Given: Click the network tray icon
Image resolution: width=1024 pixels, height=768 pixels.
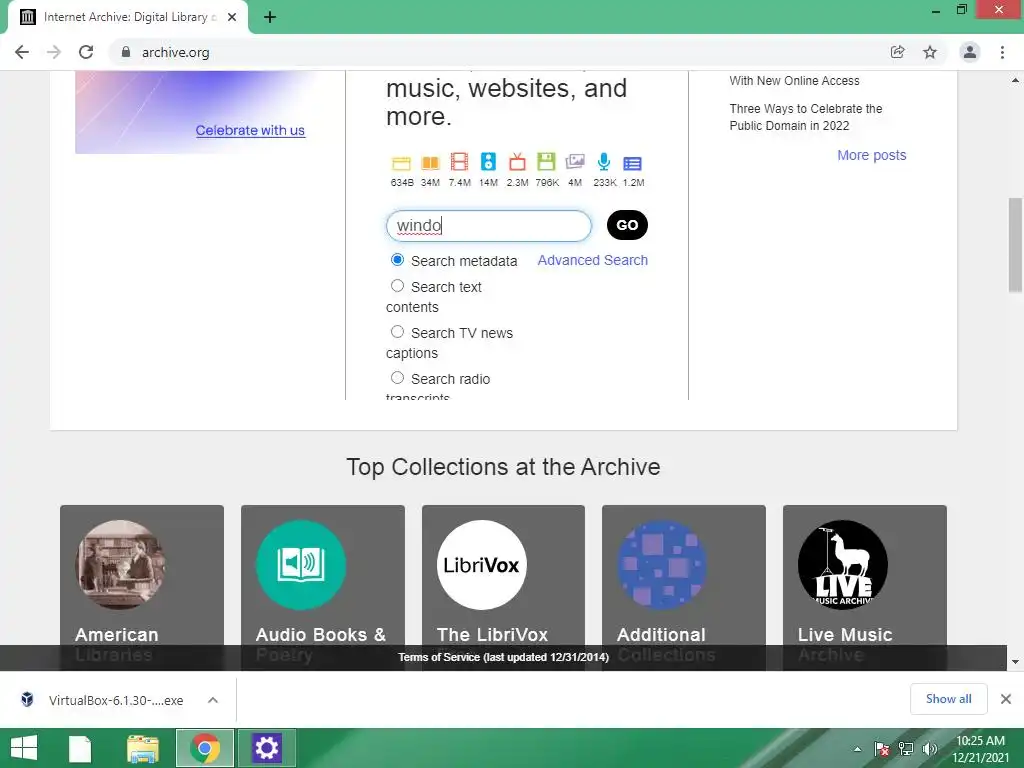Looking at the screenshot, I should [906, 748].
